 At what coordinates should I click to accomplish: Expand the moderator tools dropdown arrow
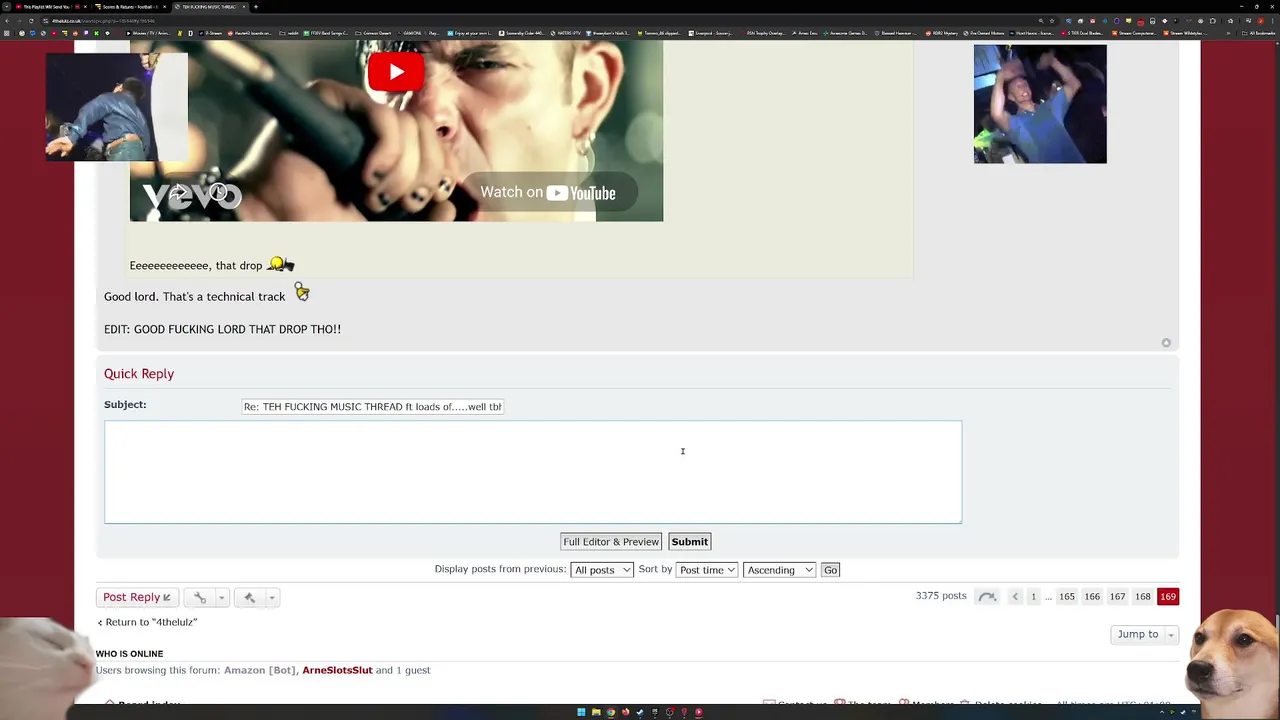click(271, 598)
